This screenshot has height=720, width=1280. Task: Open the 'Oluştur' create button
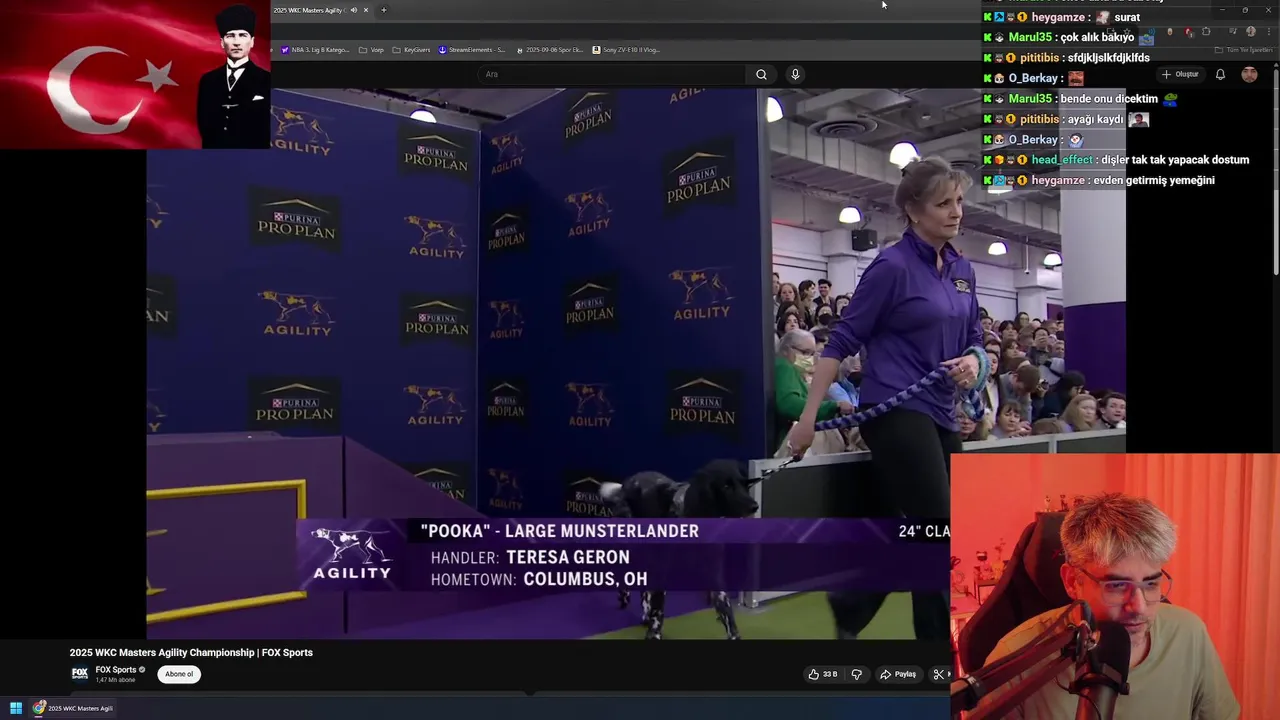1180,74
